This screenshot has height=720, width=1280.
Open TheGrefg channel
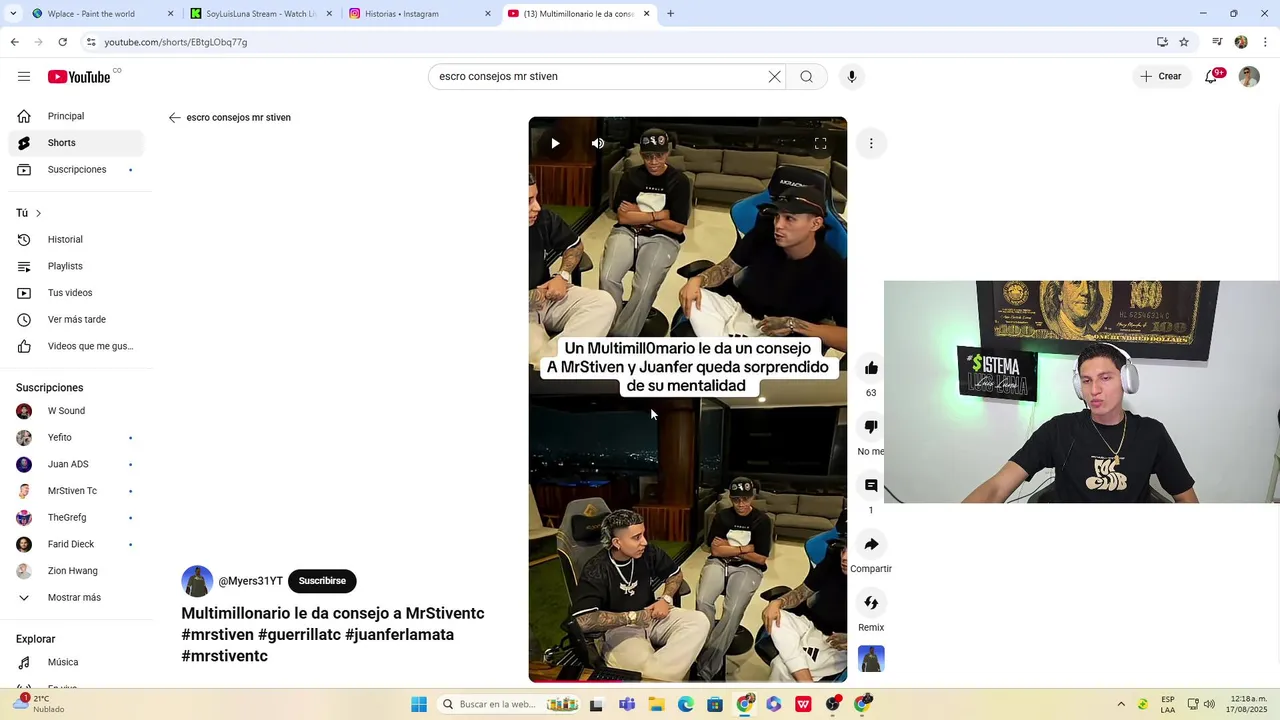(x=76, y=517)
